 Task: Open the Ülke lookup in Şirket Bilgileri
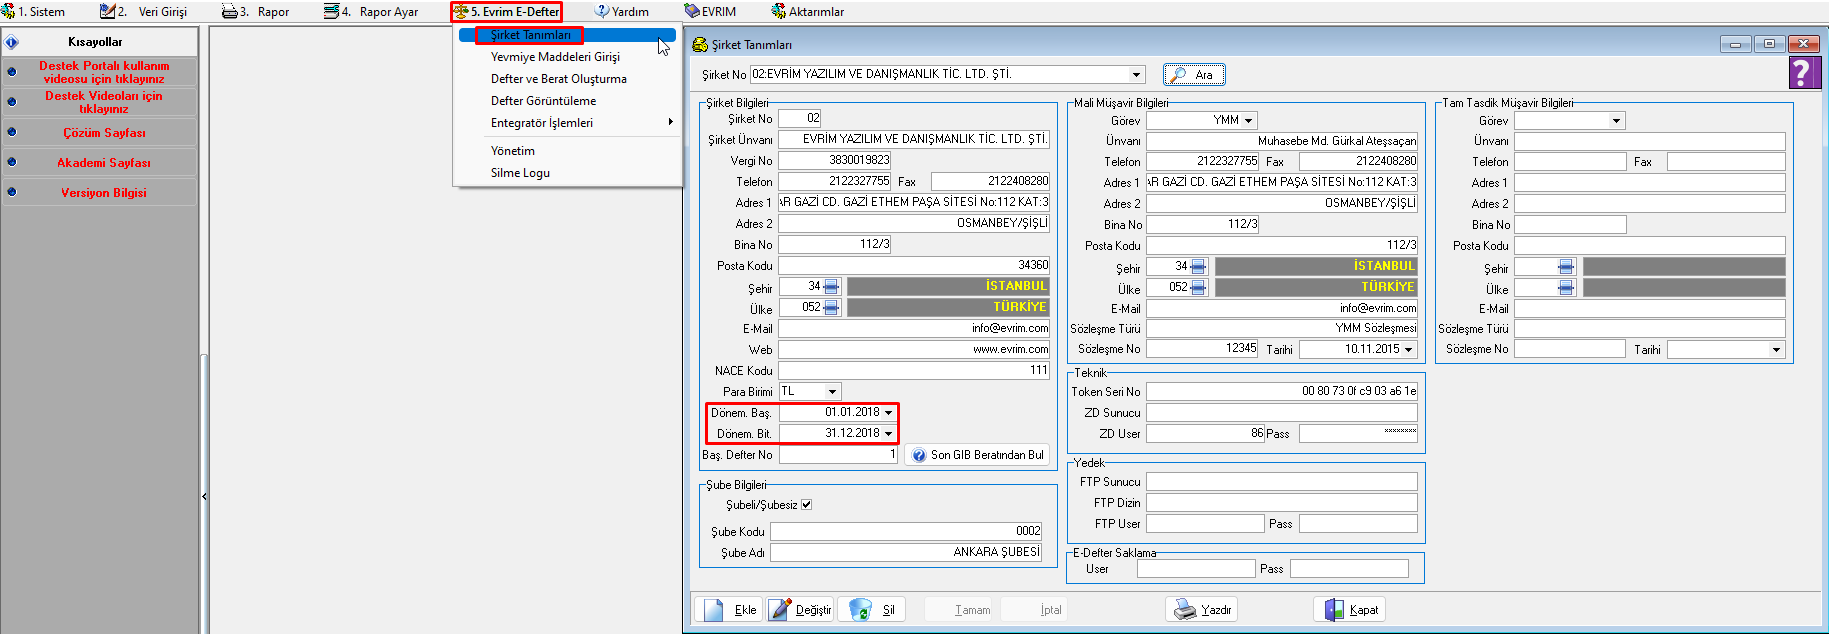tap(831, 308)
